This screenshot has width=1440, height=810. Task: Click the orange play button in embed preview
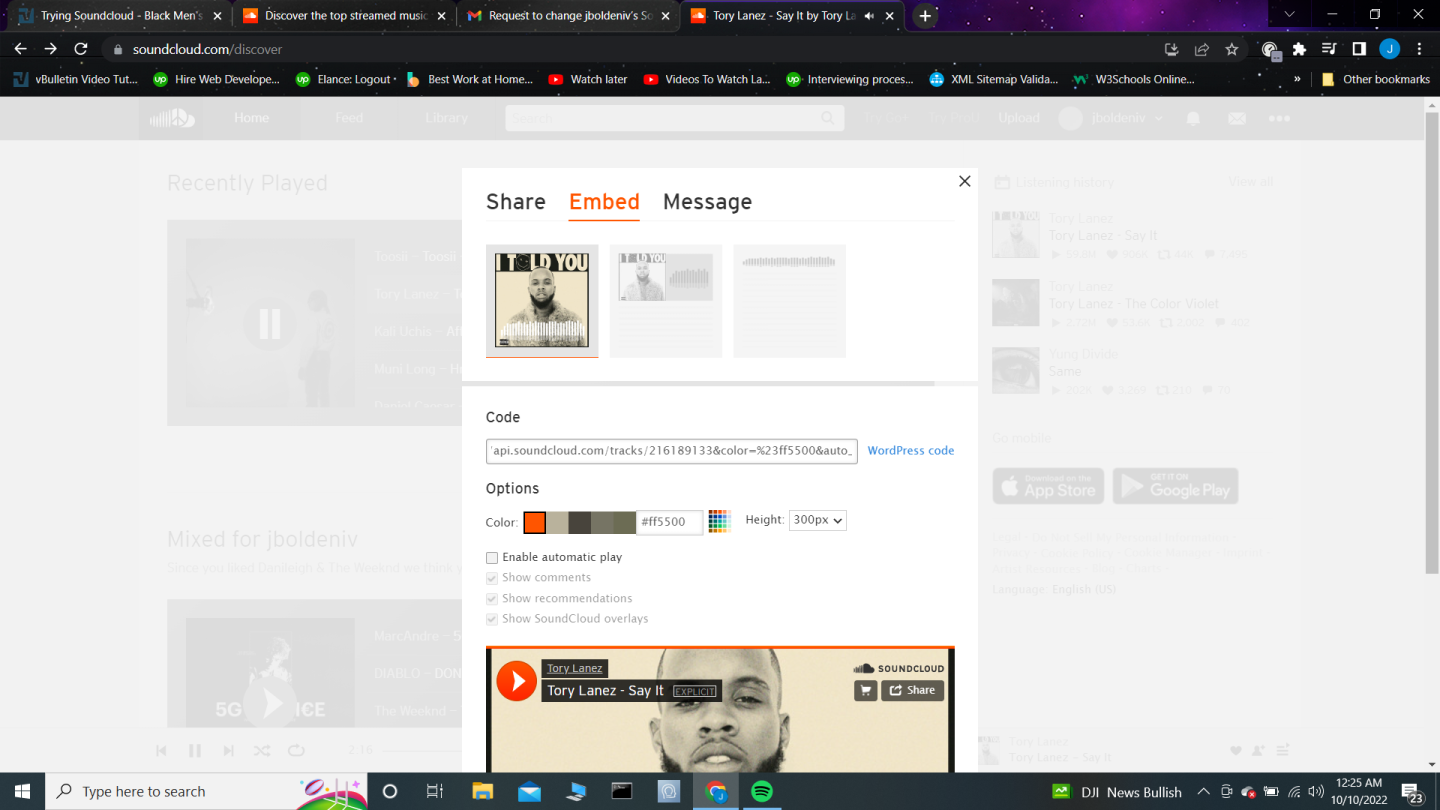point(517,681)
